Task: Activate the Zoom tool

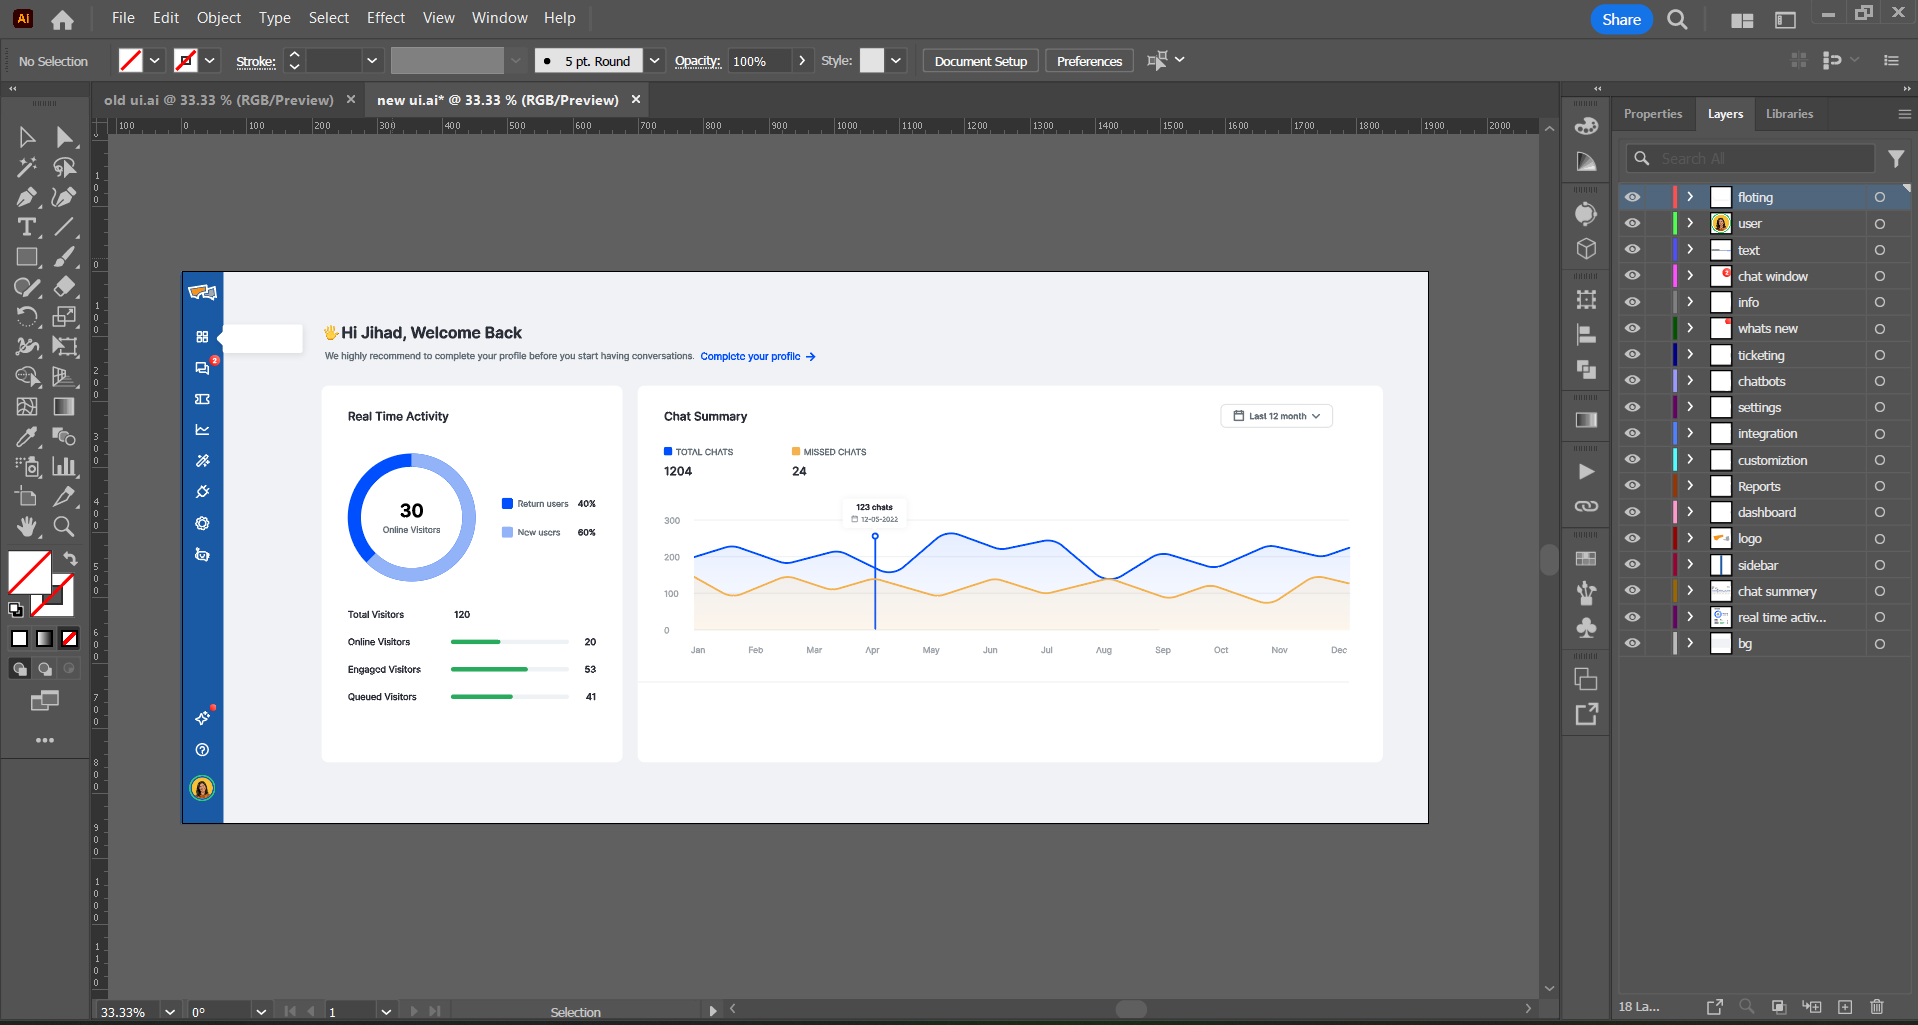Action: point(64,526)
